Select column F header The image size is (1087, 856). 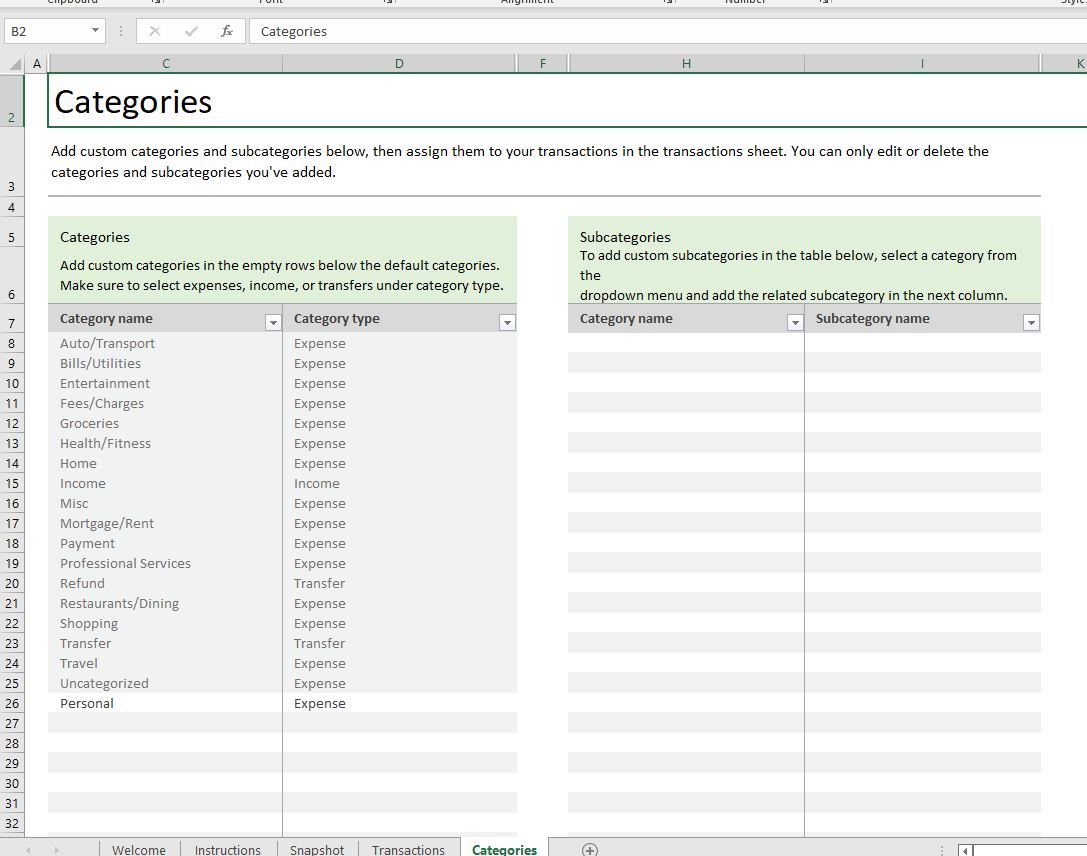click(x=543, y=64)
